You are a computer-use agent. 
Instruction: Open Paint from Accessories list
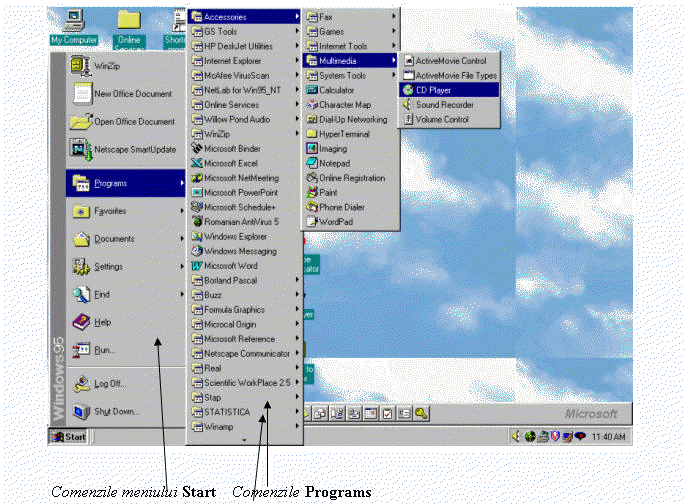(312, 192)
